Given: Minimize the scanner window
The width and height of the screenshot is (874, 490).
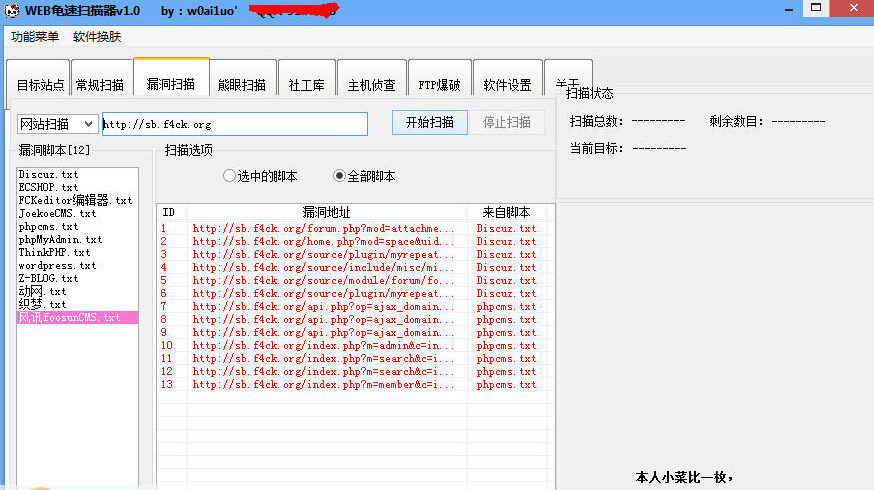Looking at the screenshot, I should 789,9.
